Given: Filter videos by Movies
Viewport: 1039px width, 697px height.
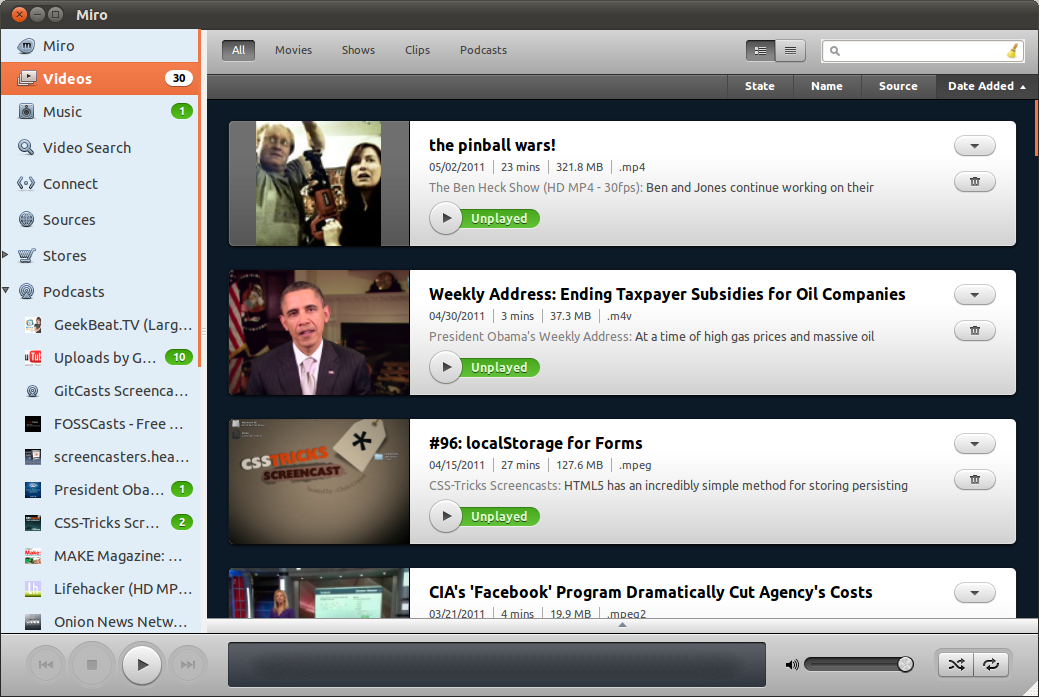Looking at the screenshot, I should click(294, 50).
